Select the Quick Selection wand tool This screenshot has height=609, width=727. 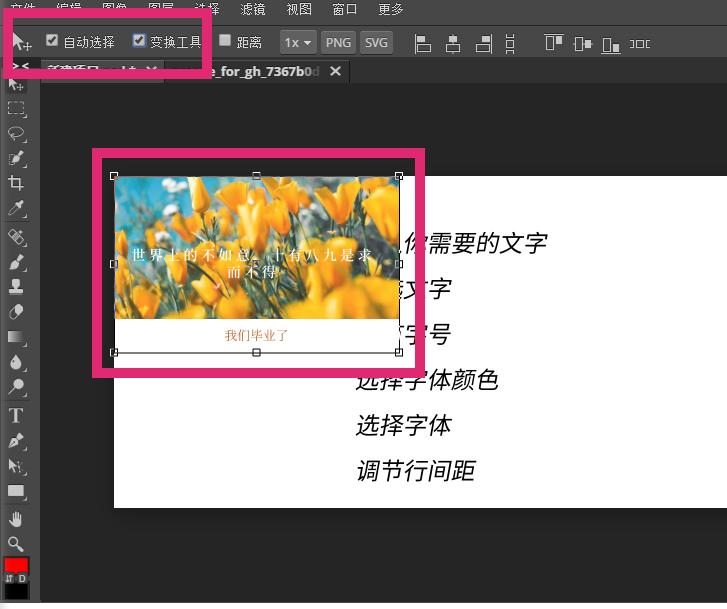17,158
